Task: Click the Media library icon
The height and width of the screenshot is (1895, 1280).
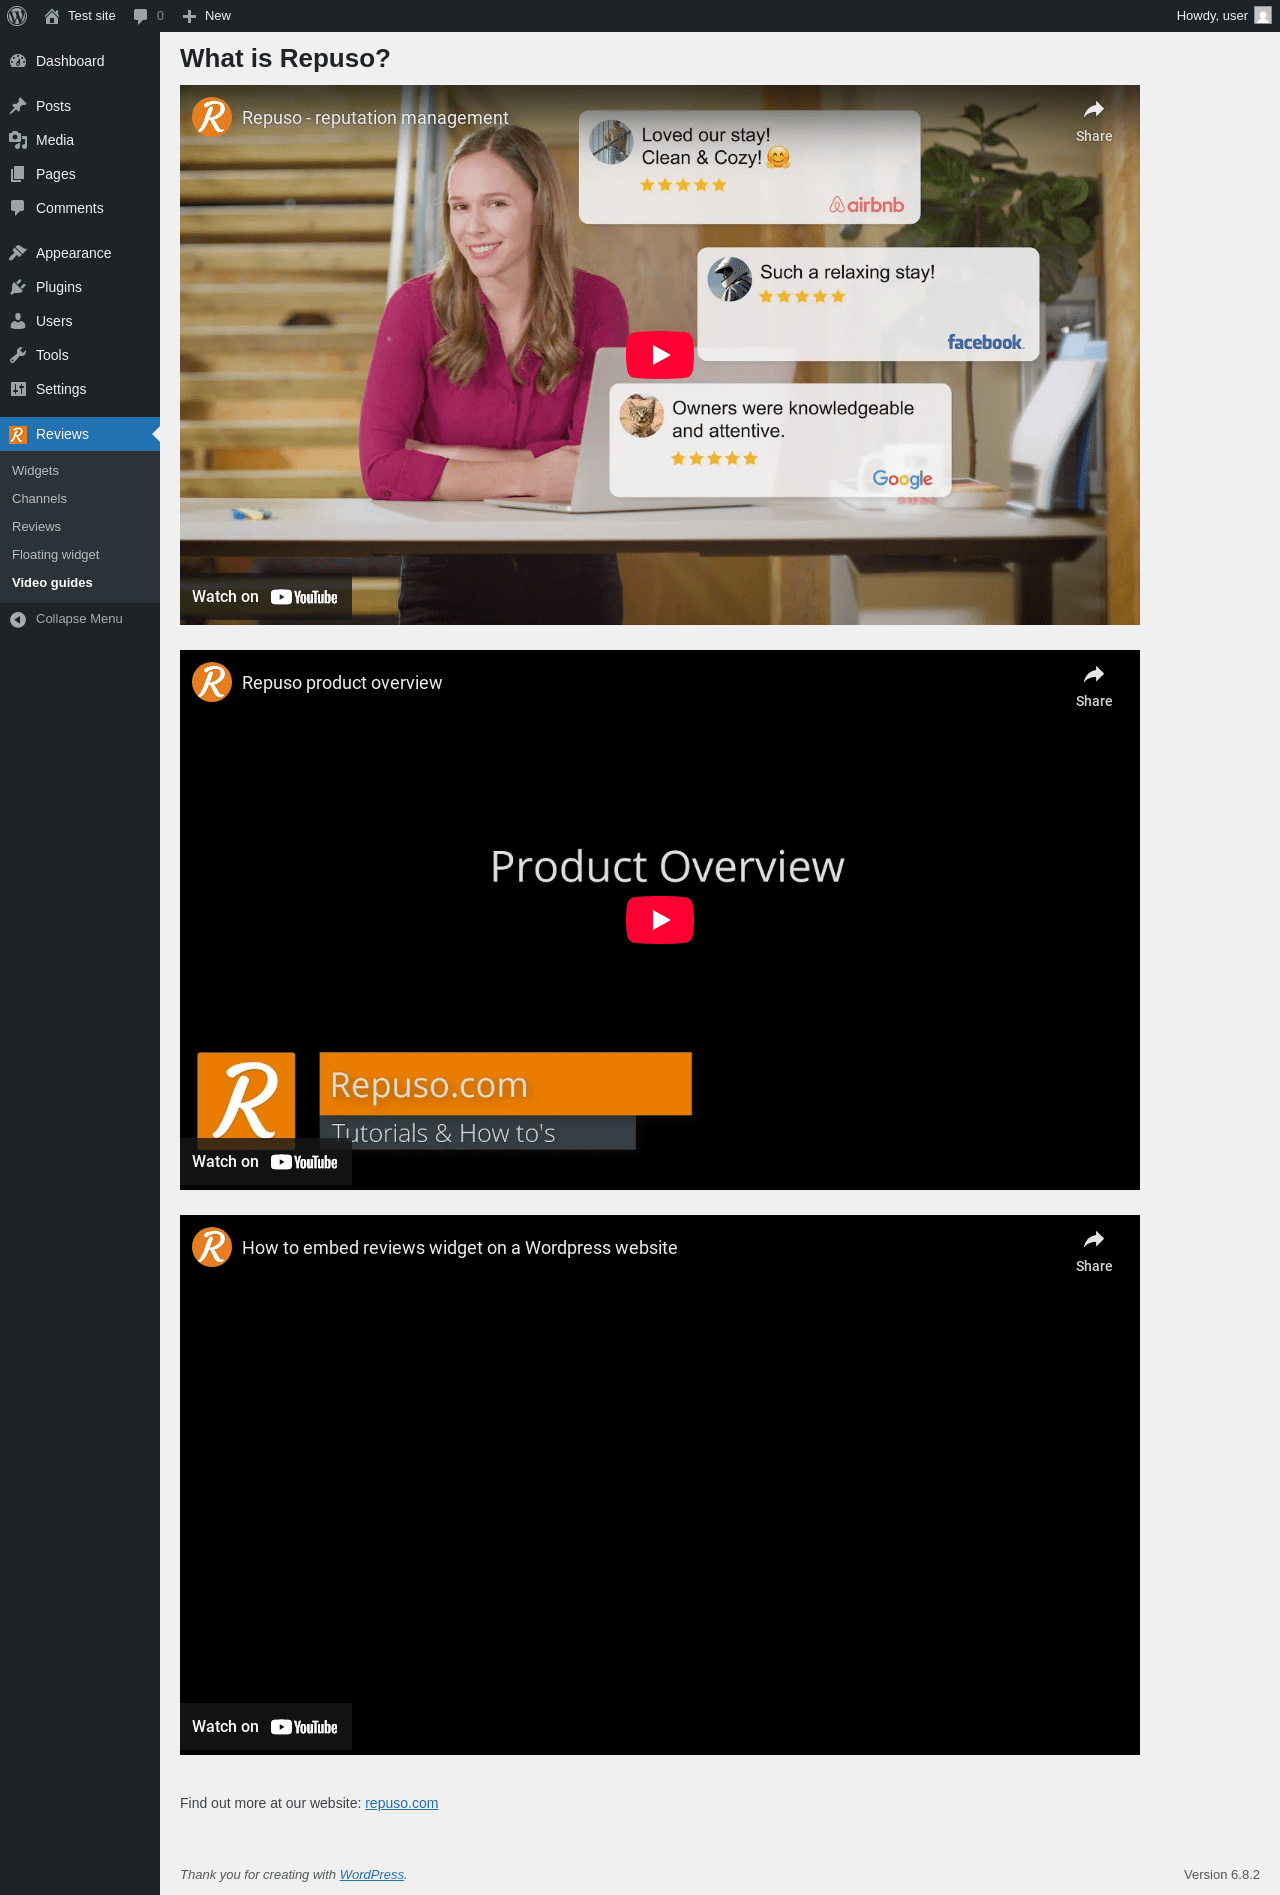Action: point(18,140)
